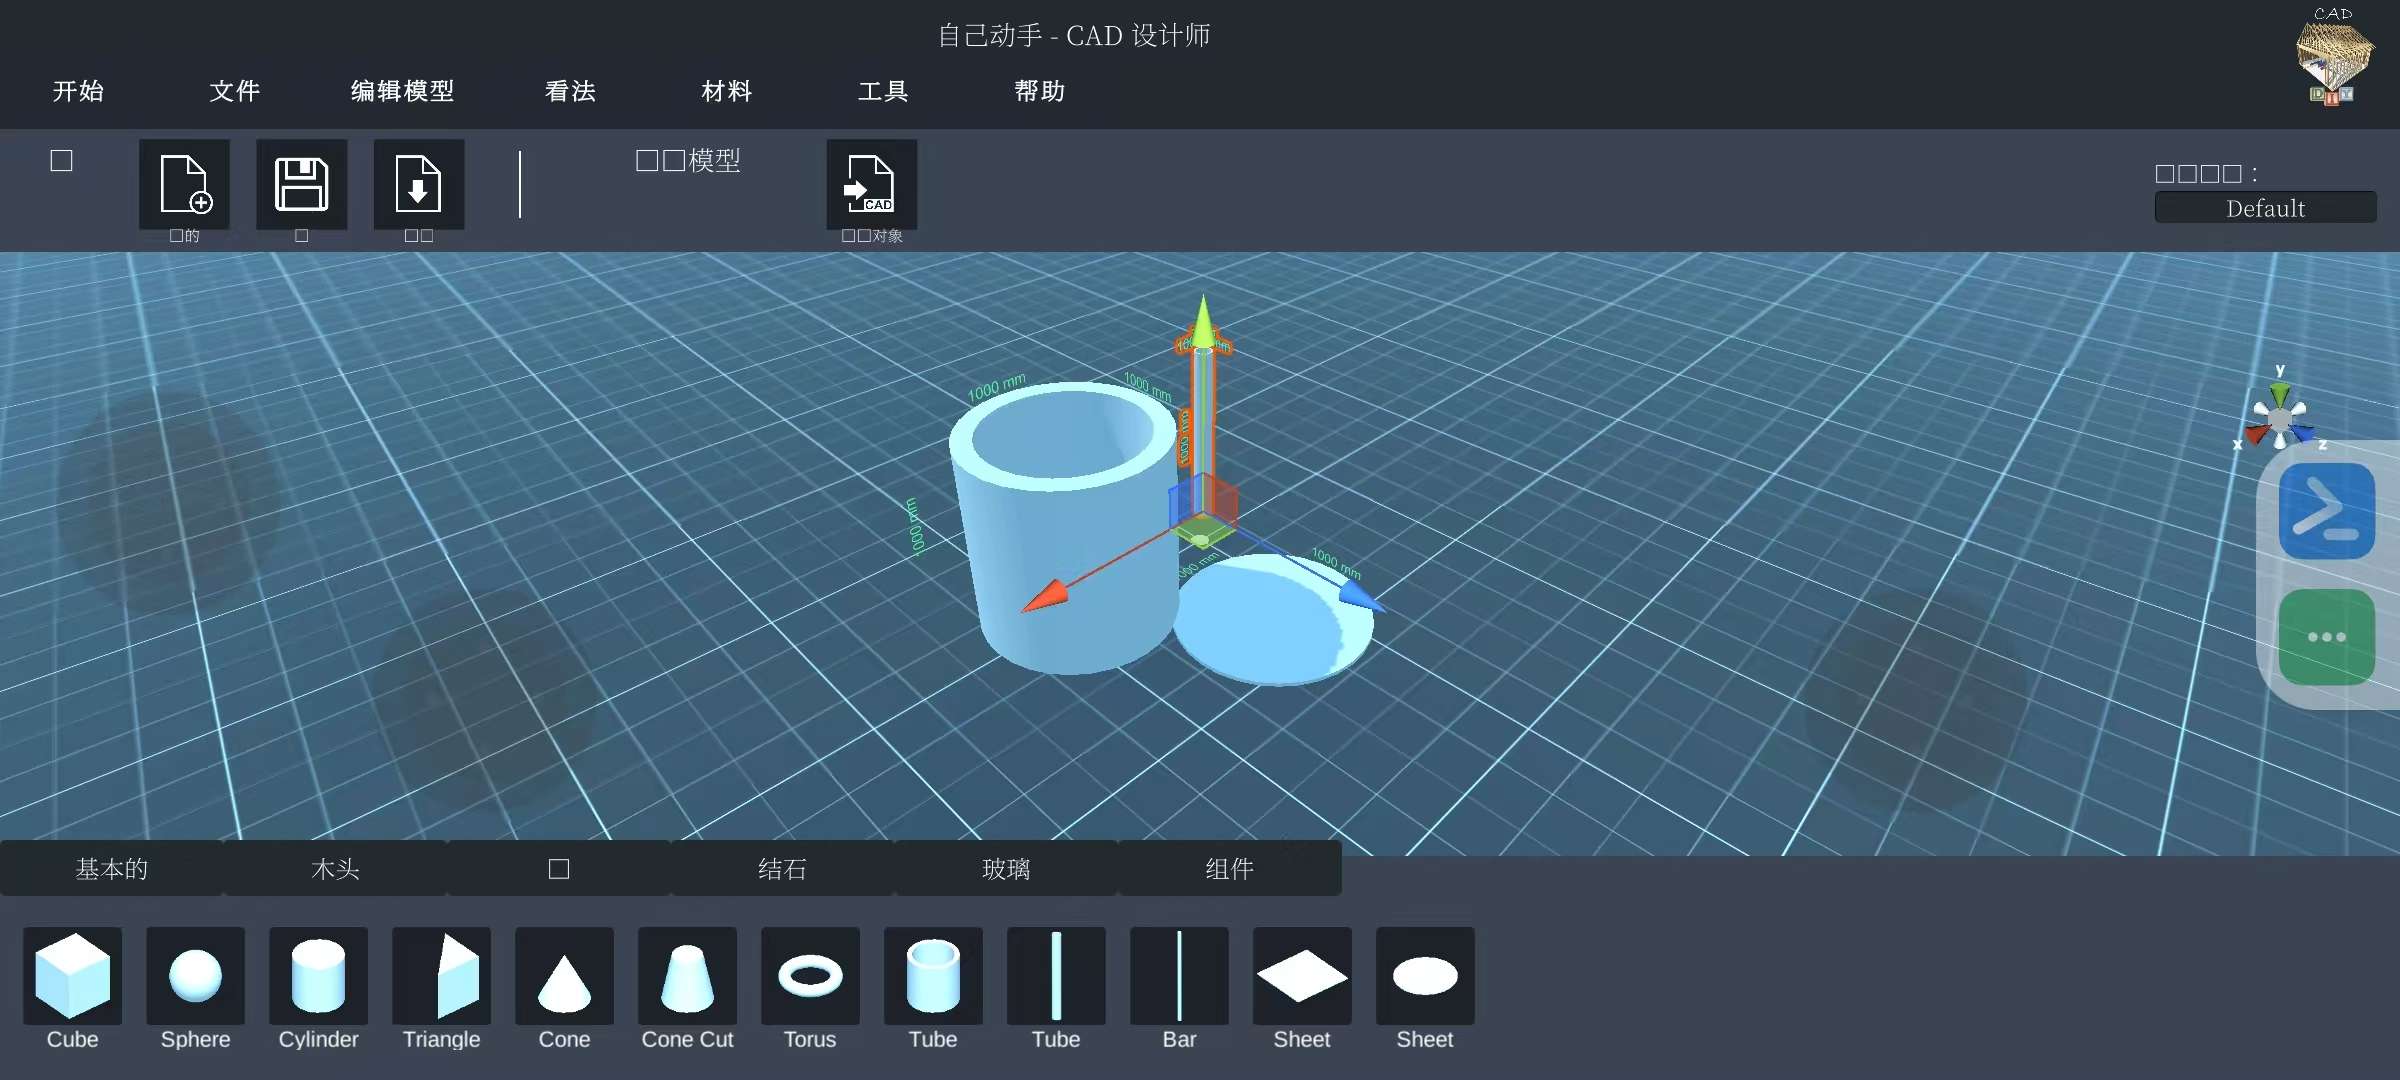Image resolution: width=2400 pixels, height=1080 pixels.
Task: Place a Cone shape
Action: [564, 975]
